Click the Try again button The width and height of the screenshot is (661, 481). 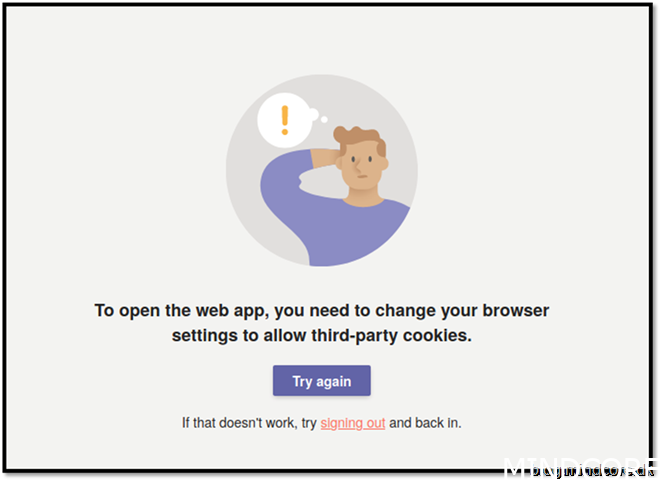[x=322, y=381]
